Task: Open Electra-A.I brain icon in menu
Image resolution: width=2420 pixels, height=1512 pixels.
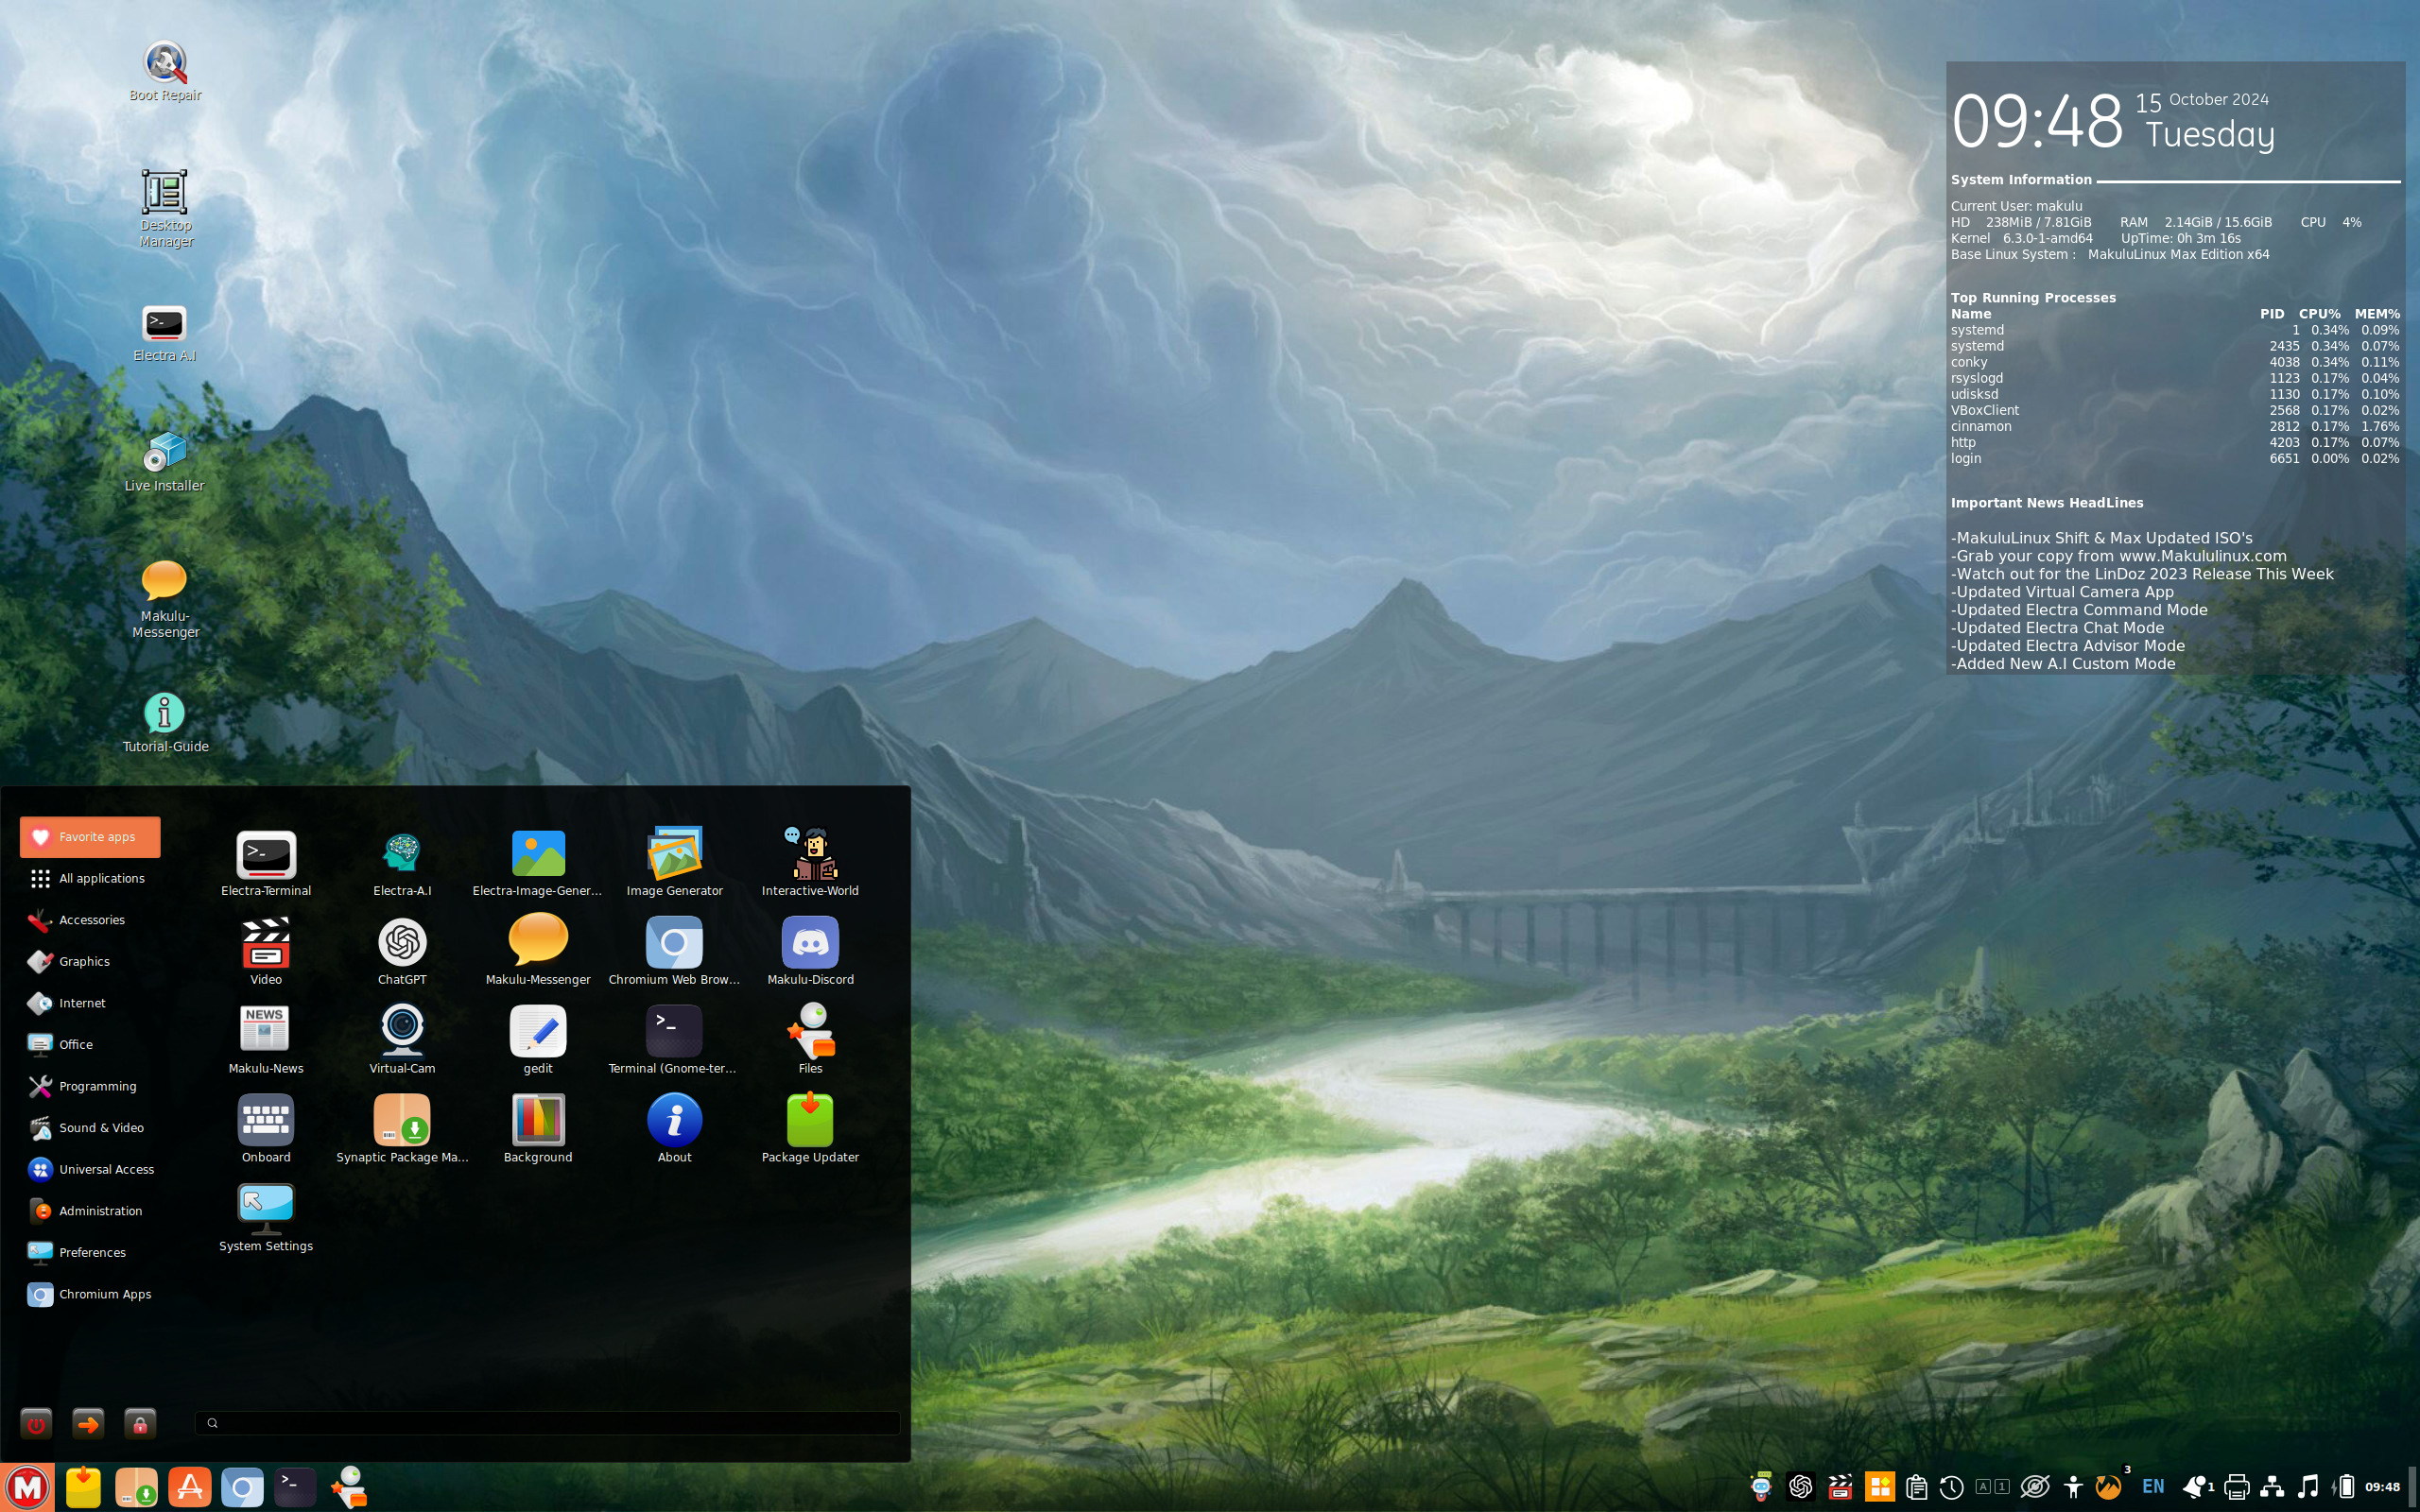Action: (x=402, y=862)
